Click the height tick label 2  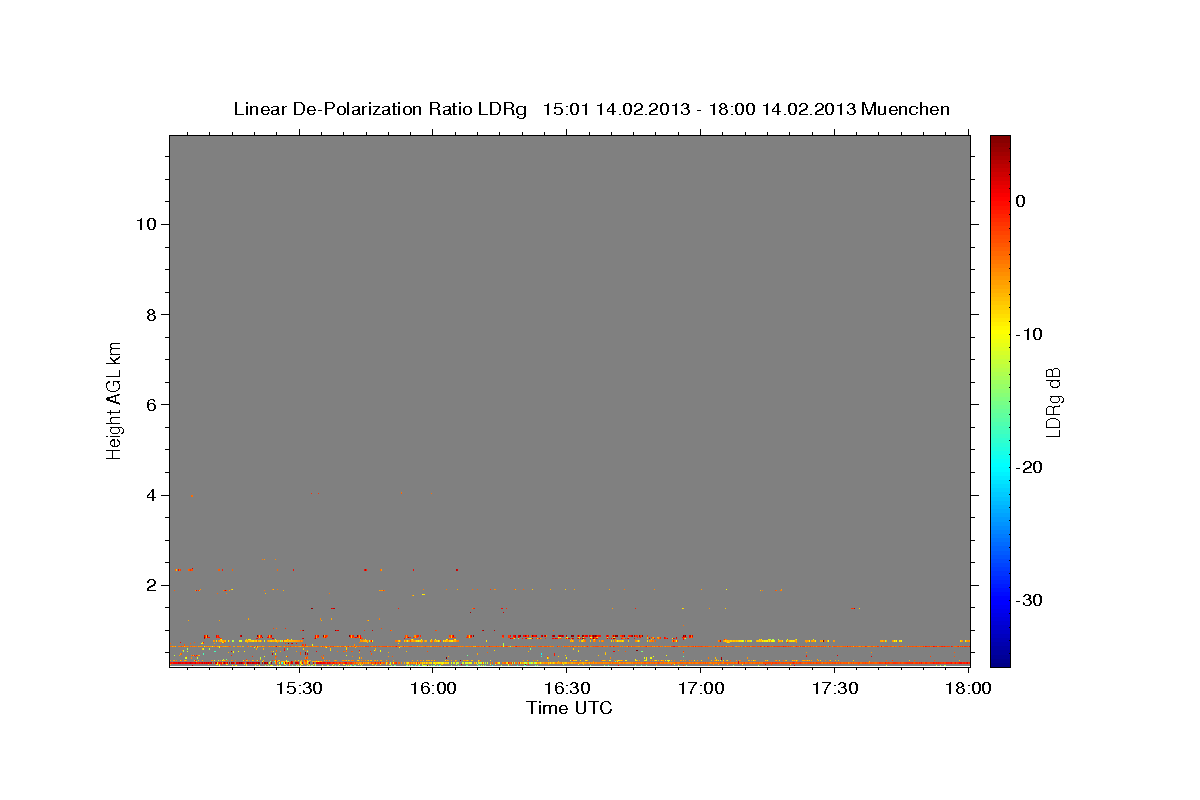click(149, 585)
